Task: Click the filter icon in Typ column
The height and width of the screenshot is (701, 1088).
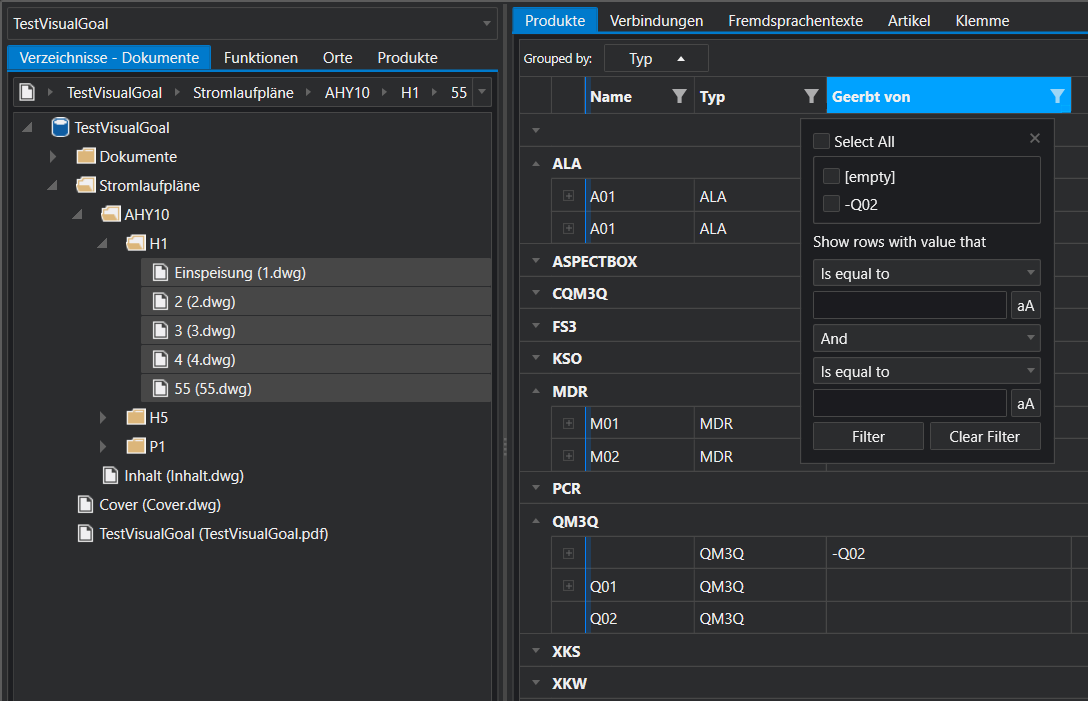Action: tap(811, 97)
